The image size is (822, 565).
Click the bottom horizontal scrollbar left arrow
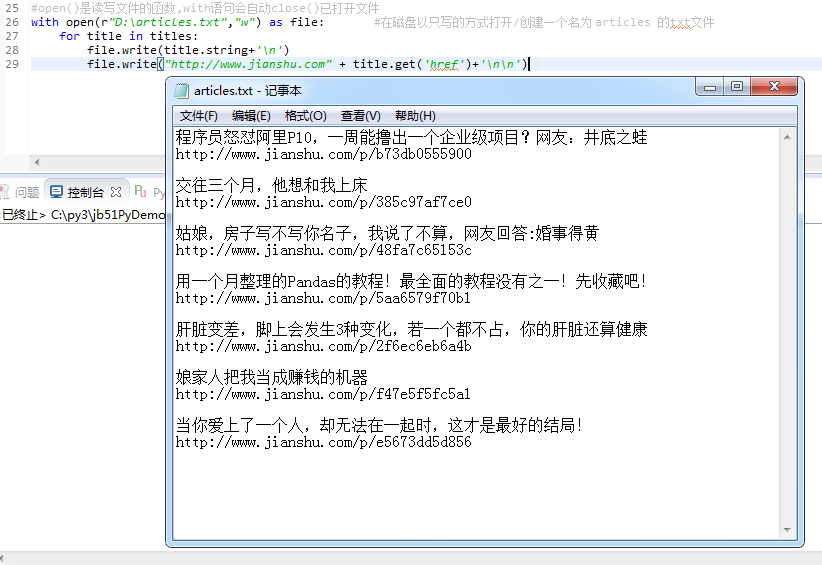2,558
